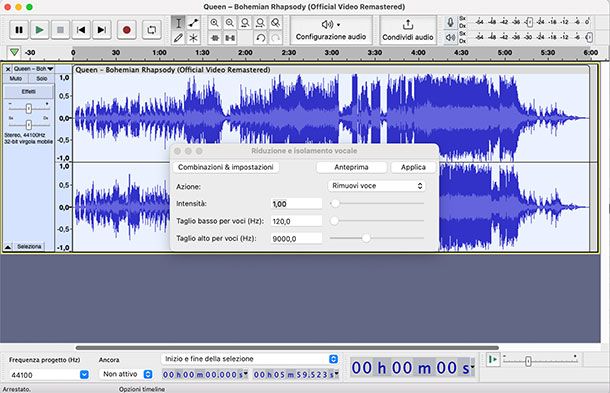Click the horizontal scrollbar under the tracks
The image size is (610, 393).
(287, 347)
